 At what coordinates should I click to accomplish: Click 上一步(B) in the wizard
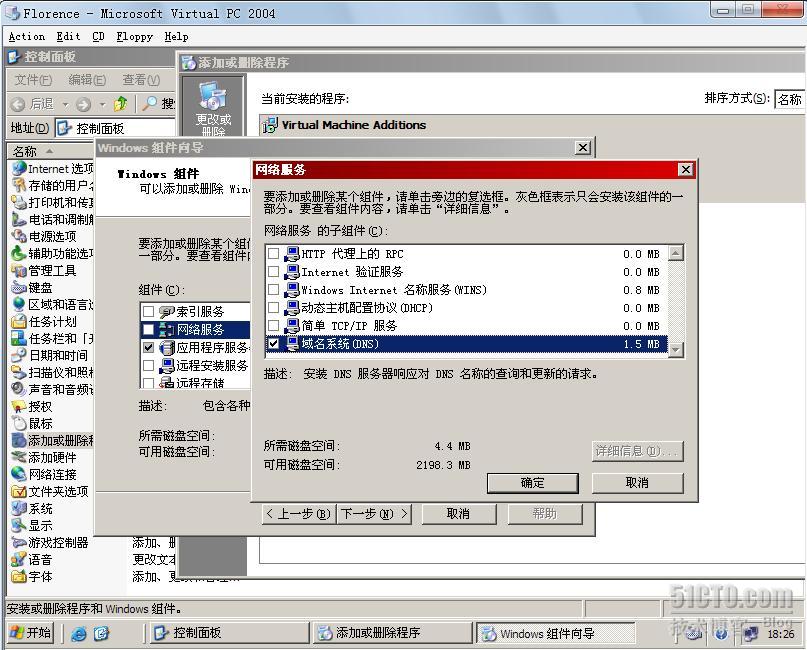tap(299, 514)
